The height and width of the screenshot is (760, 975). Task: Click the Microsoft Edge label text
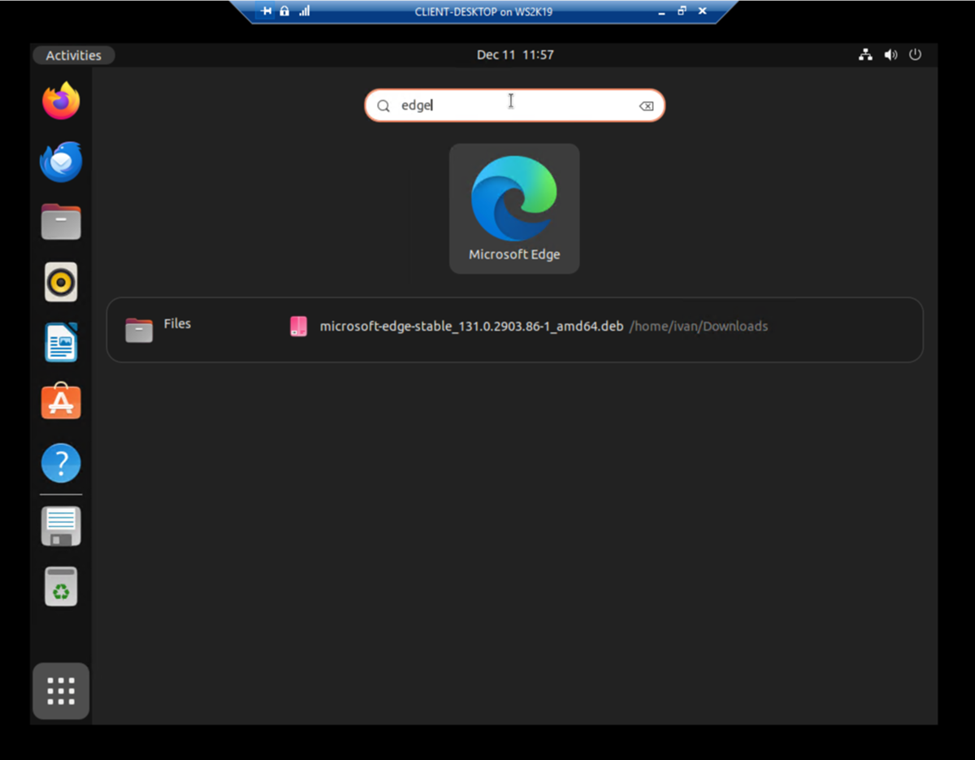[x=514, y=254]
